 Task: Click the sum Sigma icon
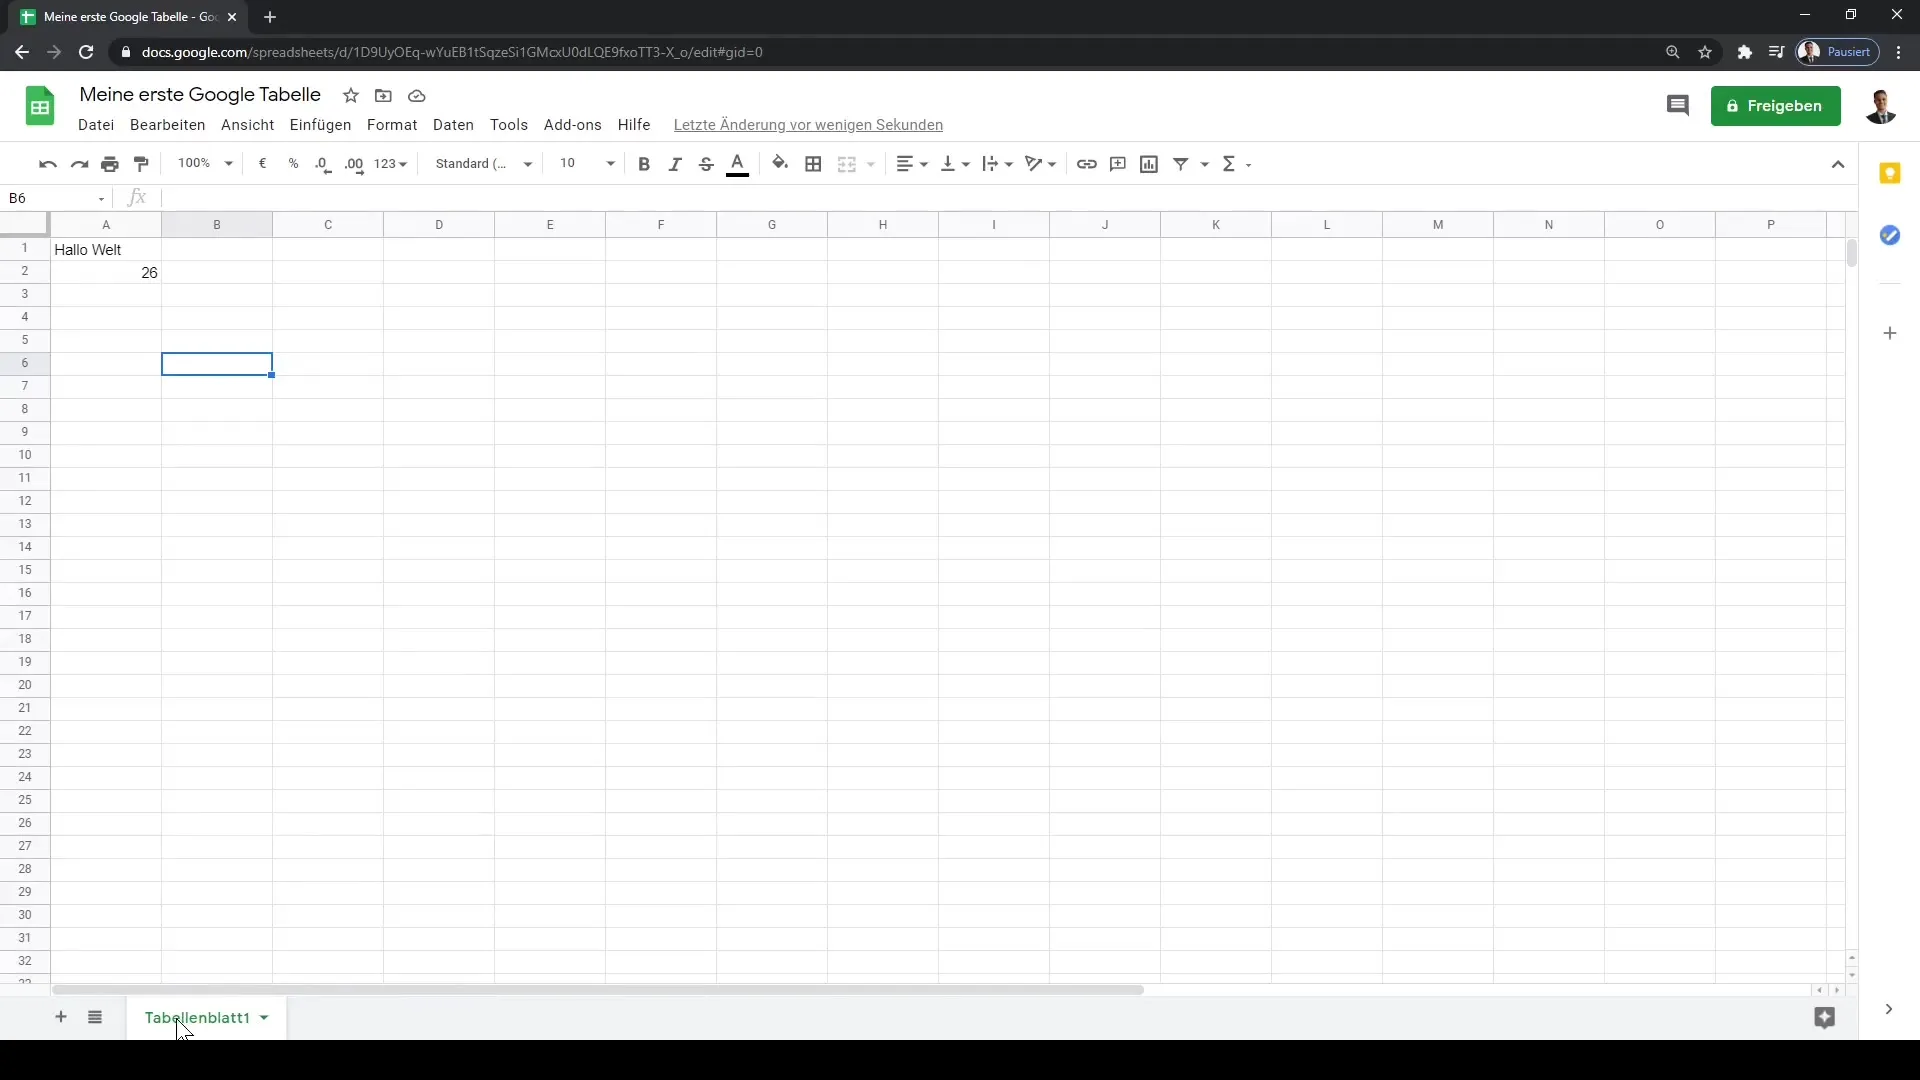tap(1228, 162)
